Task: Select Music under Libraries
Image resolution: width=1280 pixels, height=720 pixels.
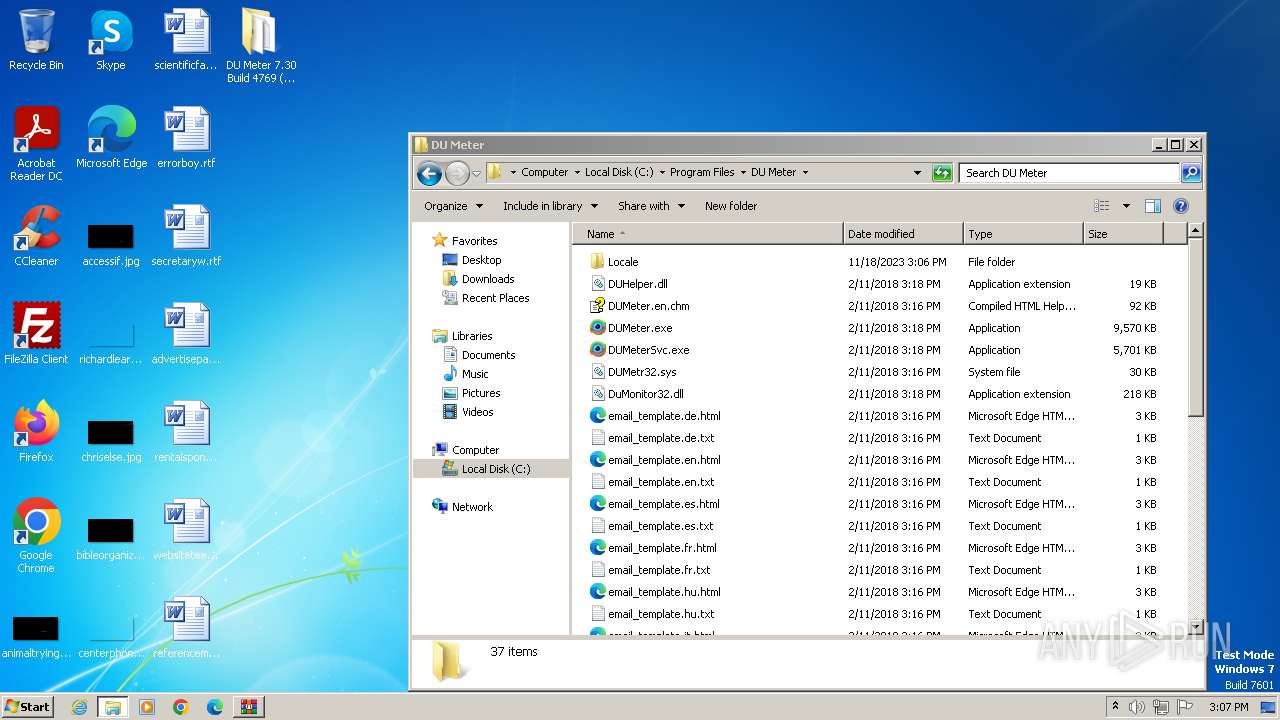Action: click(475, 374)
